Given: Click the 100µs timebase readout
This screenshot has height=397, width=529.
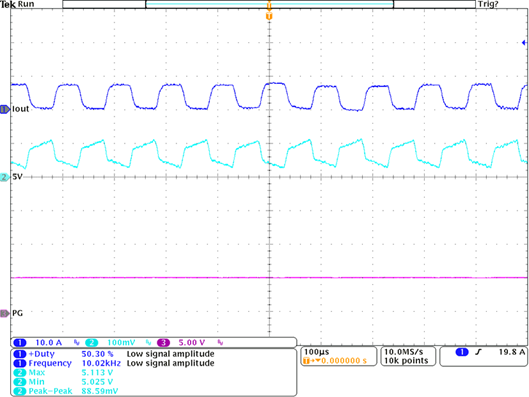Looking at the screenshot, I should [317, 352].
